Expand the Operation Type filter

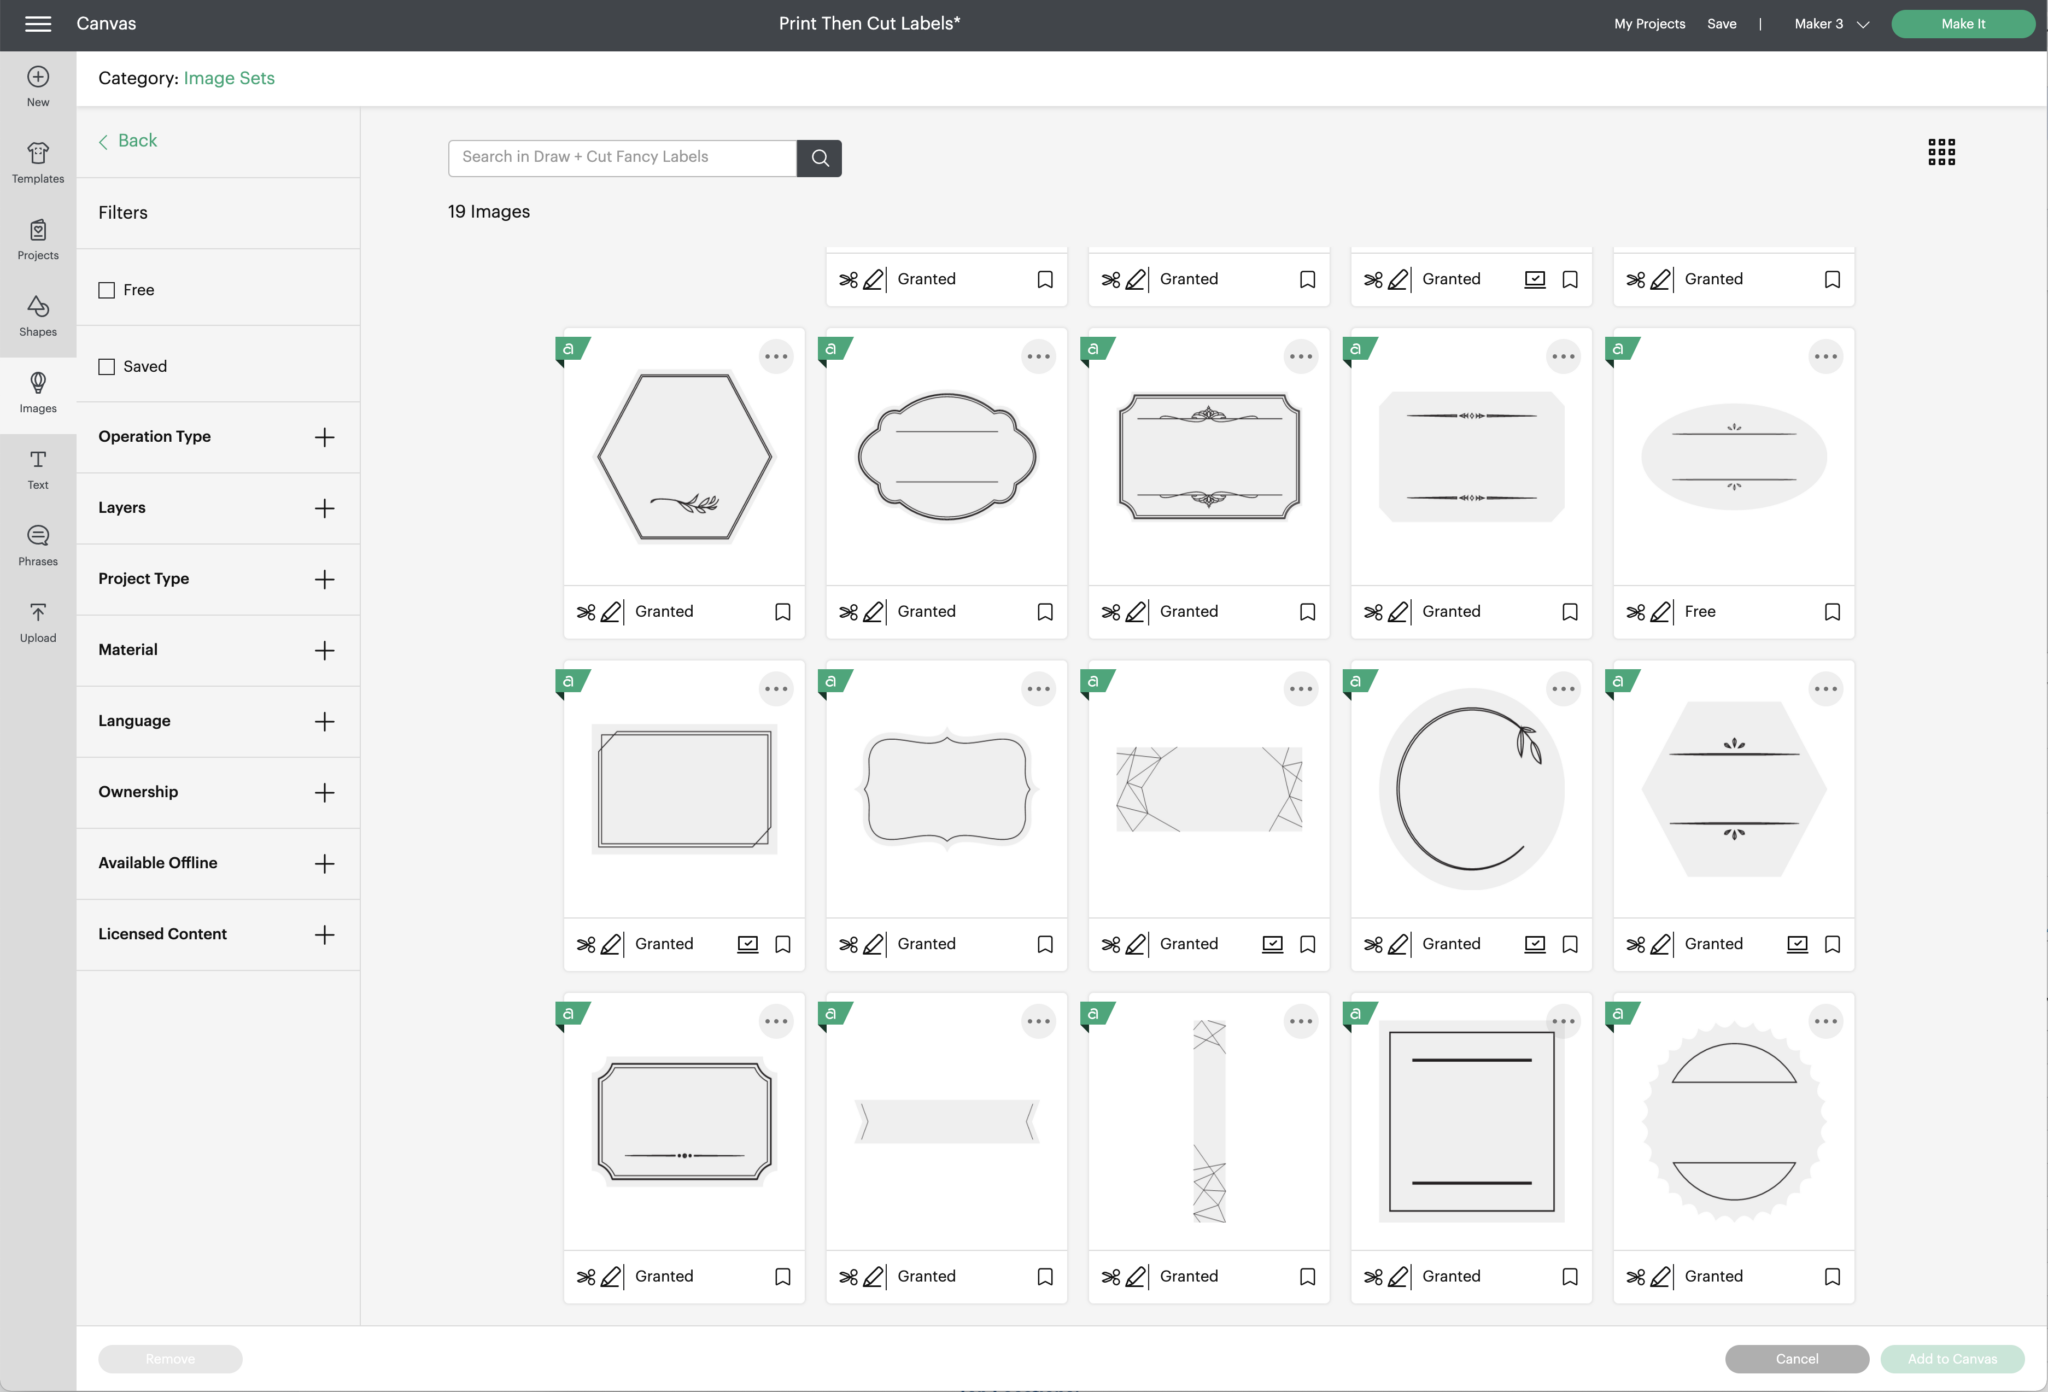(324, 437)
